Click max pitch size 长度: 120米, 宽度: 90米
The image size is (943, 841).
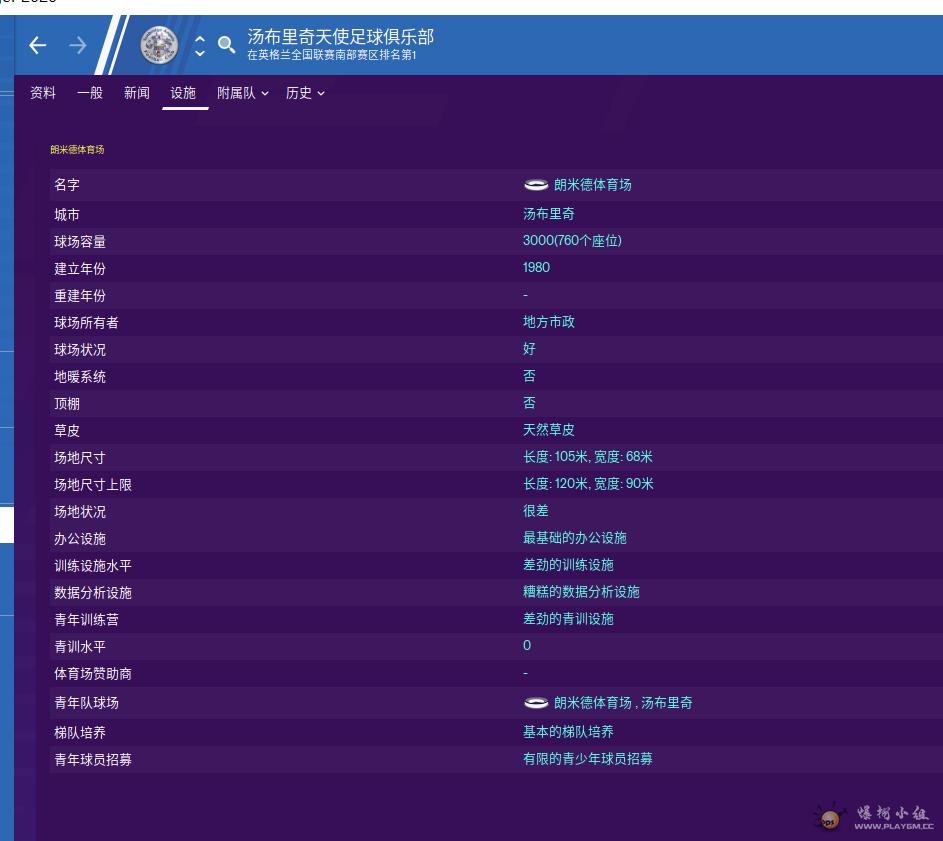tap(588, 484)
